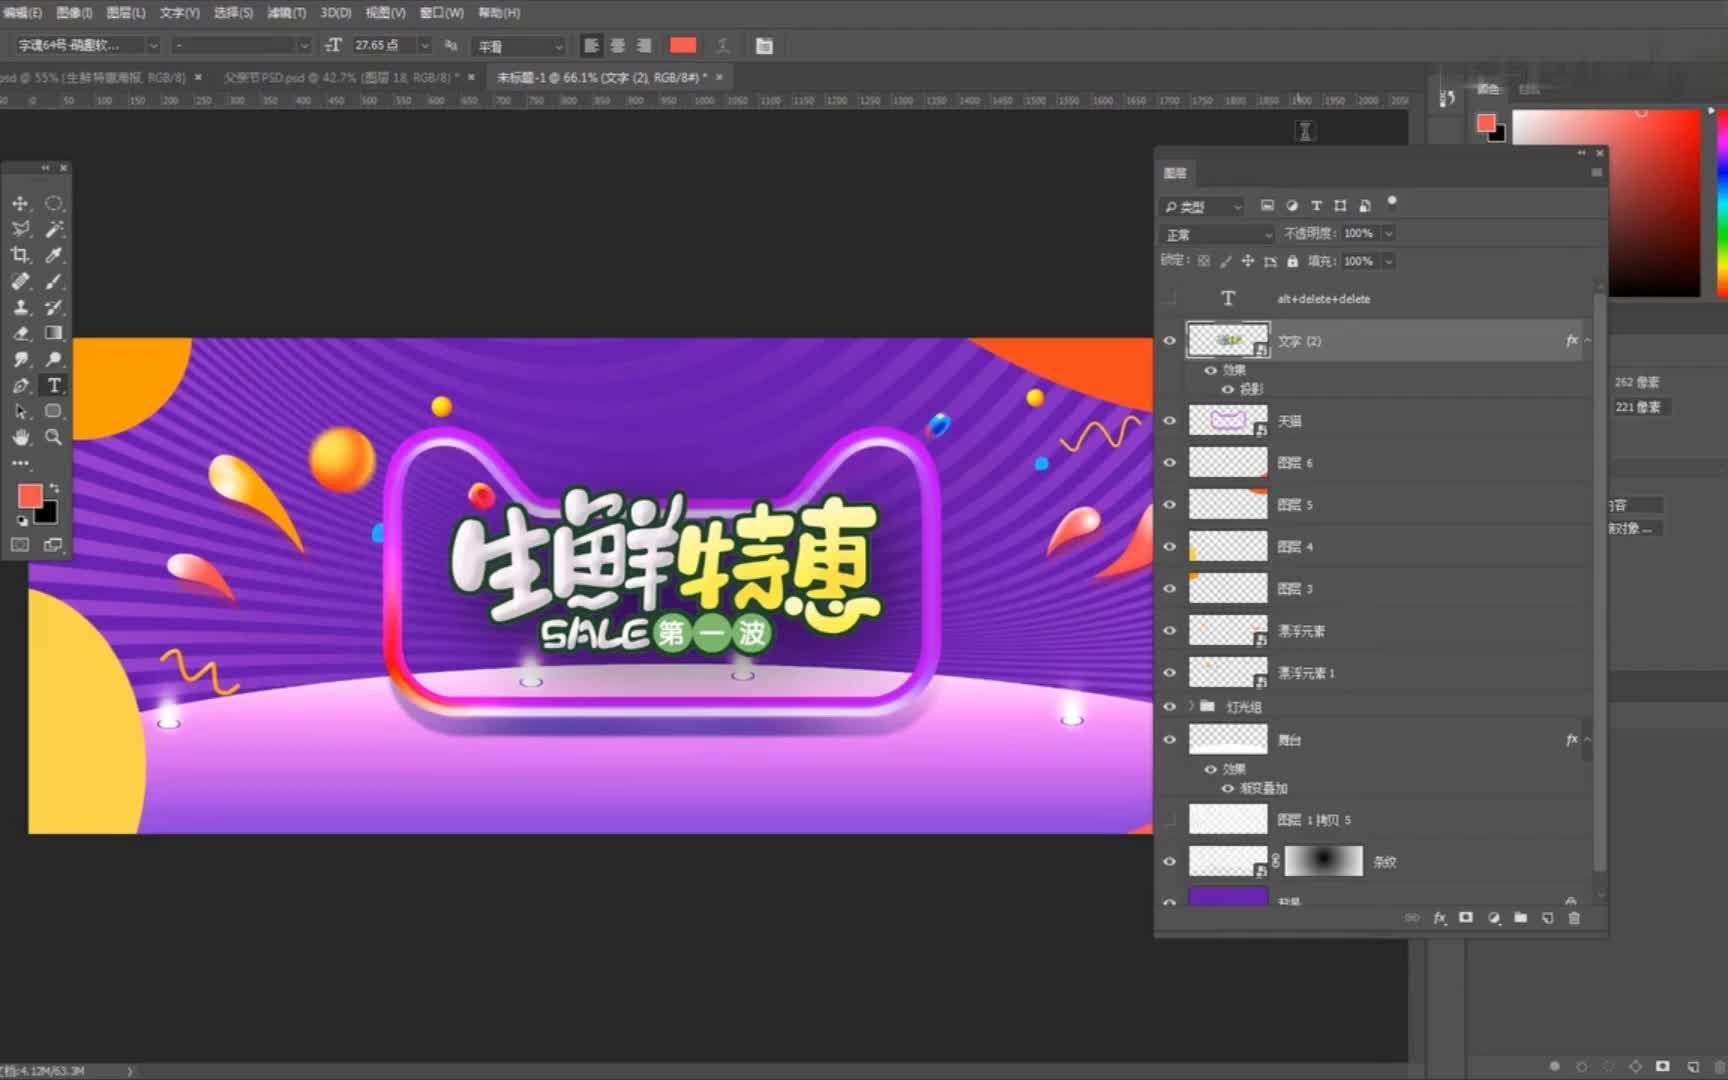Screen dimensions: 1728x1080
Task: Open the 文字(Y) menu
Action: 180,13
